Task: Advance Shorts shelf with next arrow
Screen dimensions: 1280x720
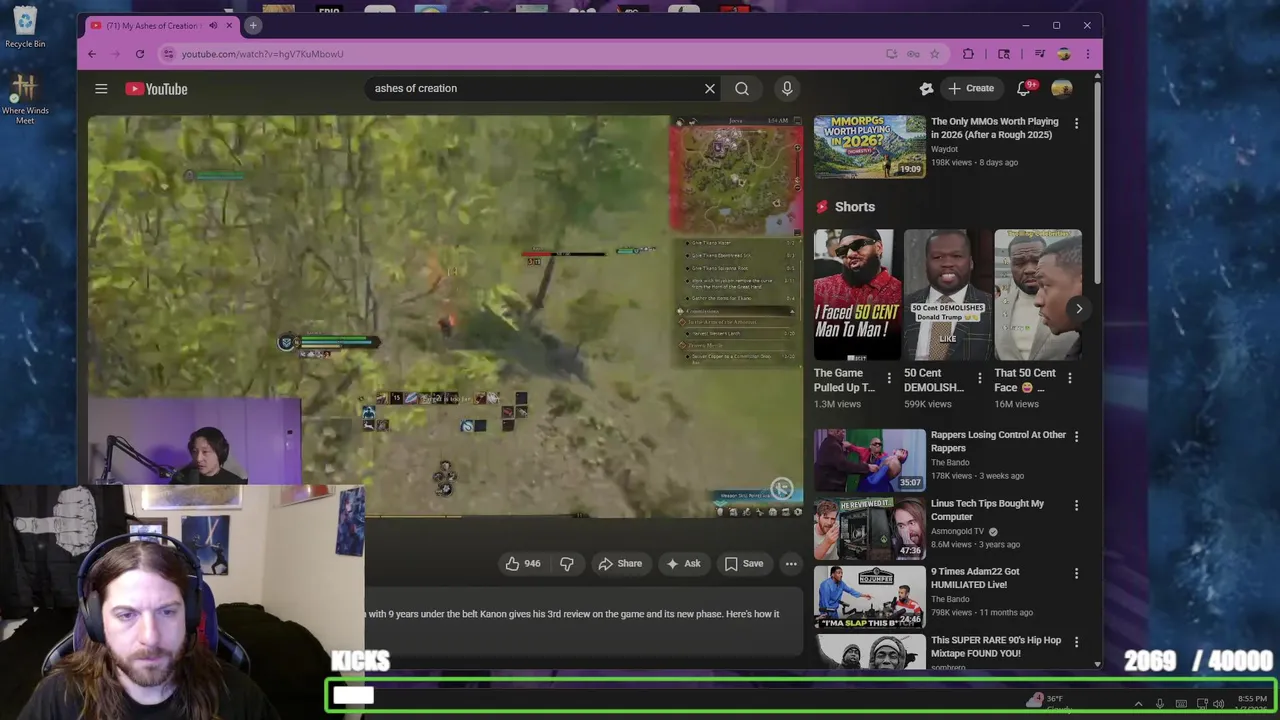Action: 1078,308
